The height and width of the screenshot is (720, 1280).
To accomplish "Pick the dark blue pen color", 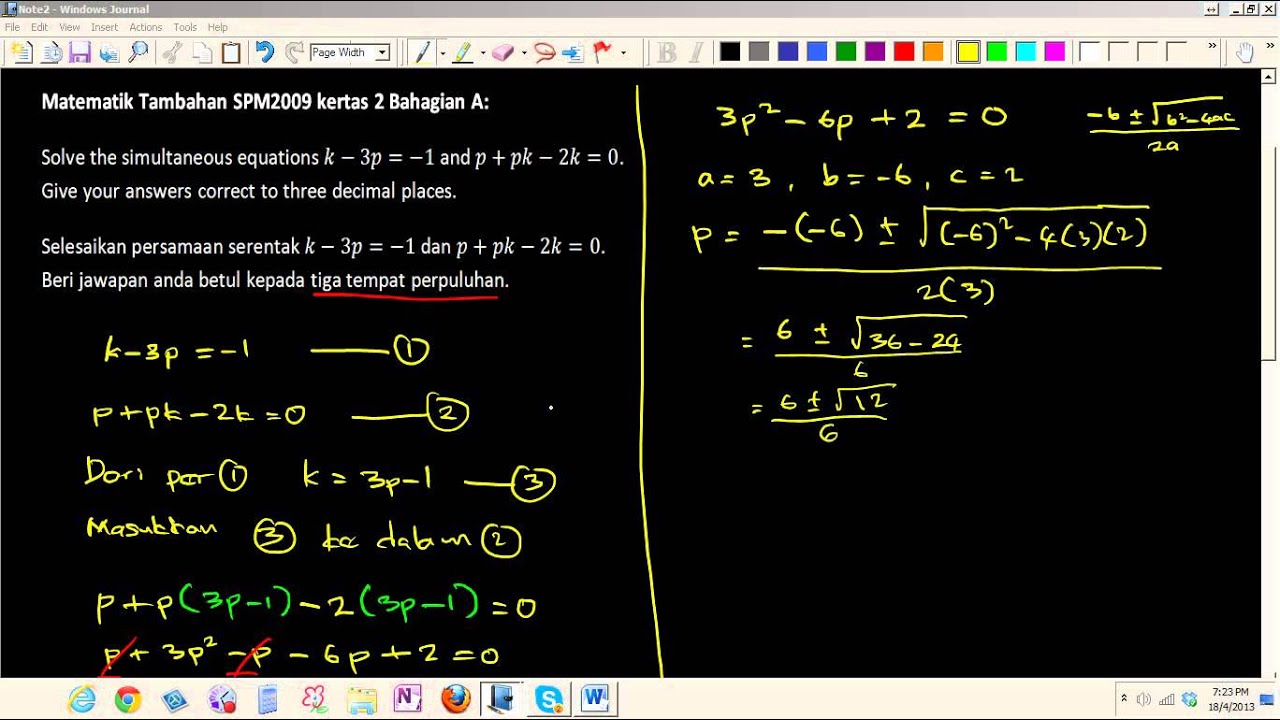I will coord(788,52).
